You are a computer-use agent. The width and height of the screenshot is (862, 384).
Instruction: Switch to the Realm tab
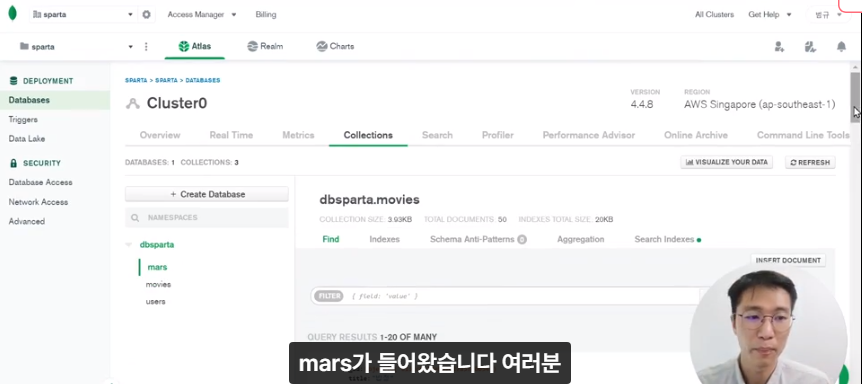(x=265, y=46)
